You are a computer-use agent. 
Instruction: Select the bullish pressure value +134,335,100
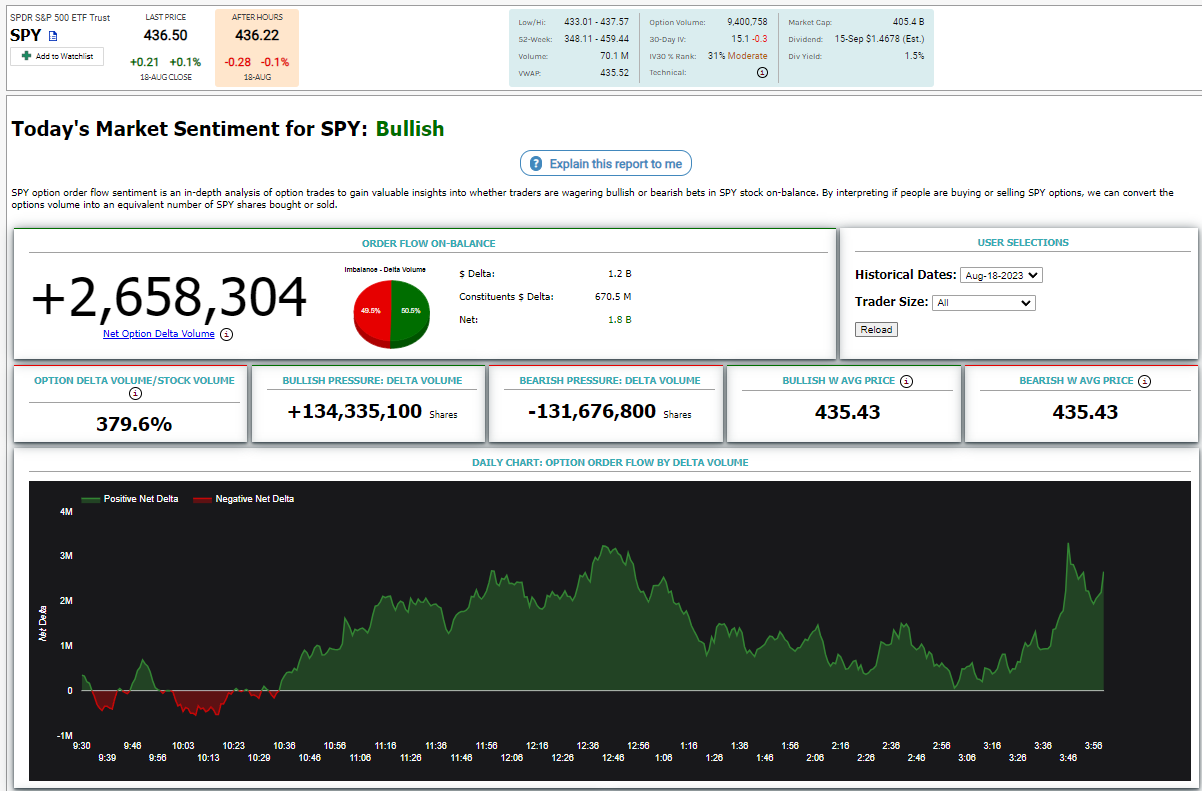tap(355, 411)
